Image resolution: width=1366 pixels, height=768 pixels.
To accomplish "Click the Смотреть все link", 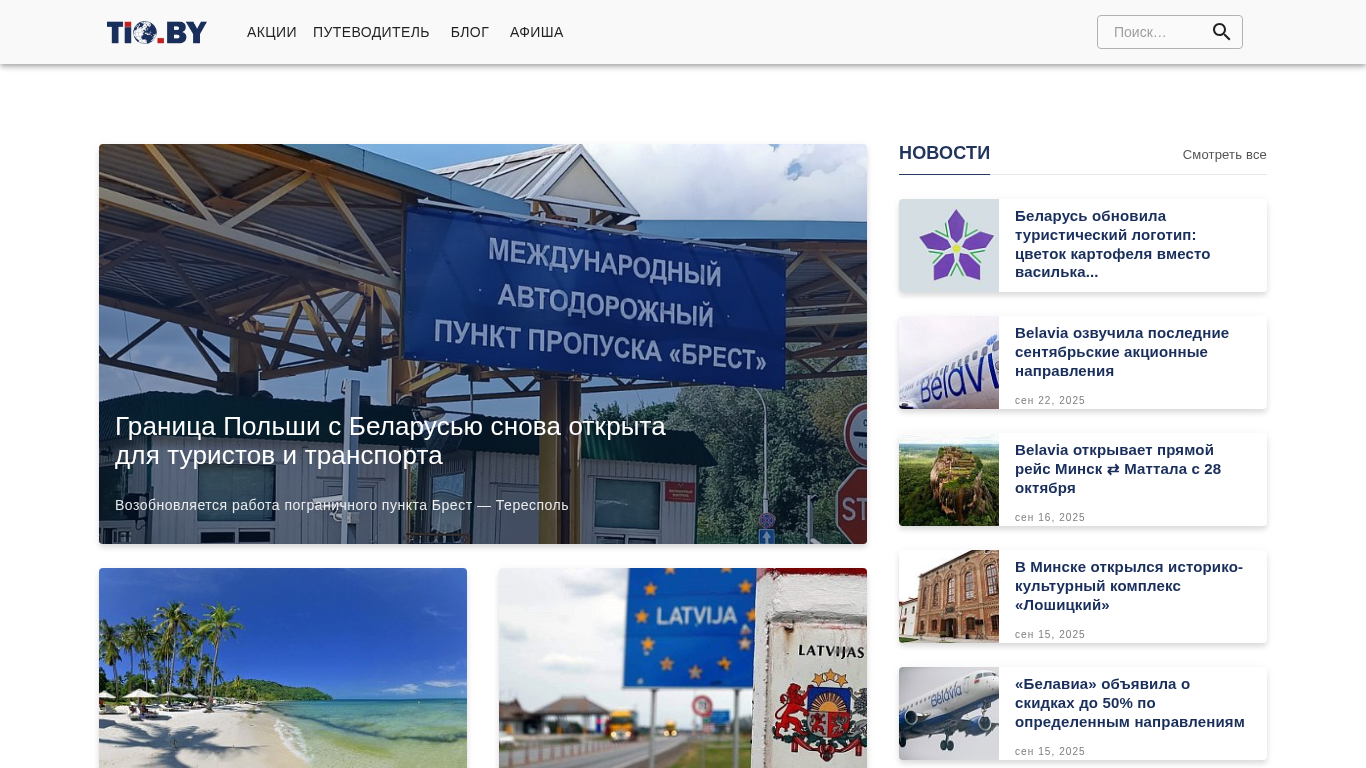I will click(1225, 154).
